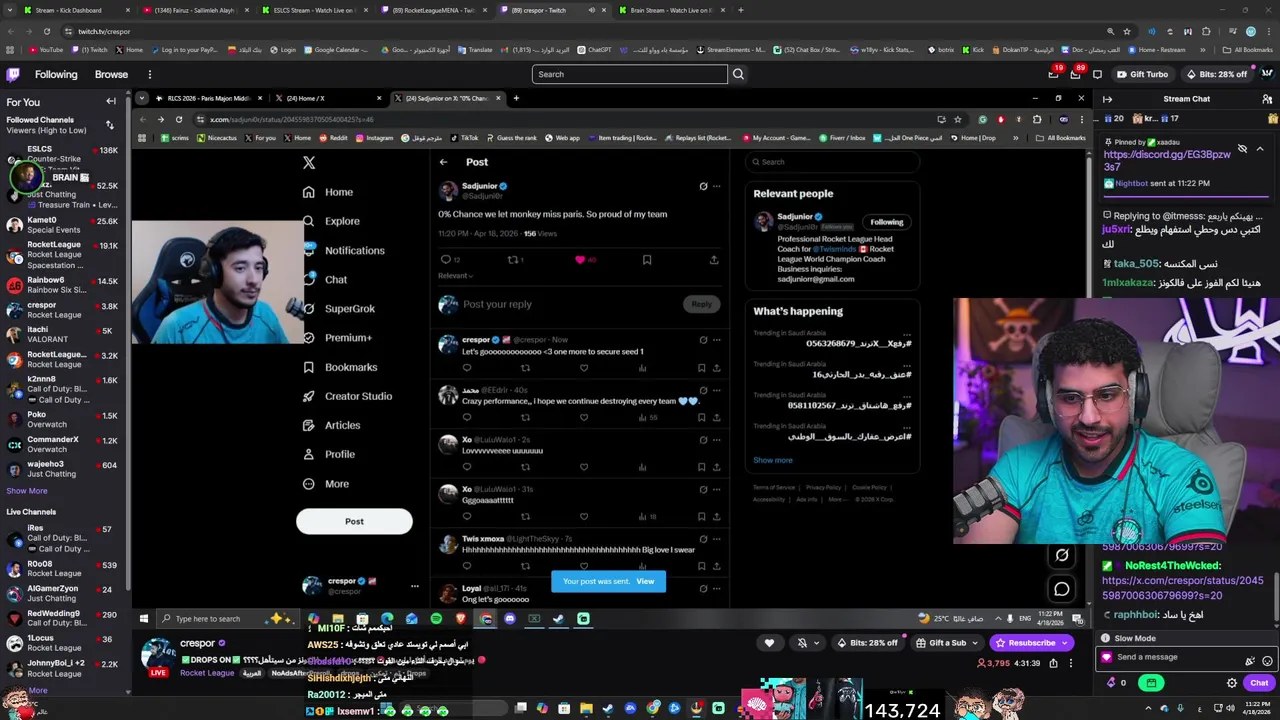
Task: Collapse the For You sidebar
Action: point(111,101)
